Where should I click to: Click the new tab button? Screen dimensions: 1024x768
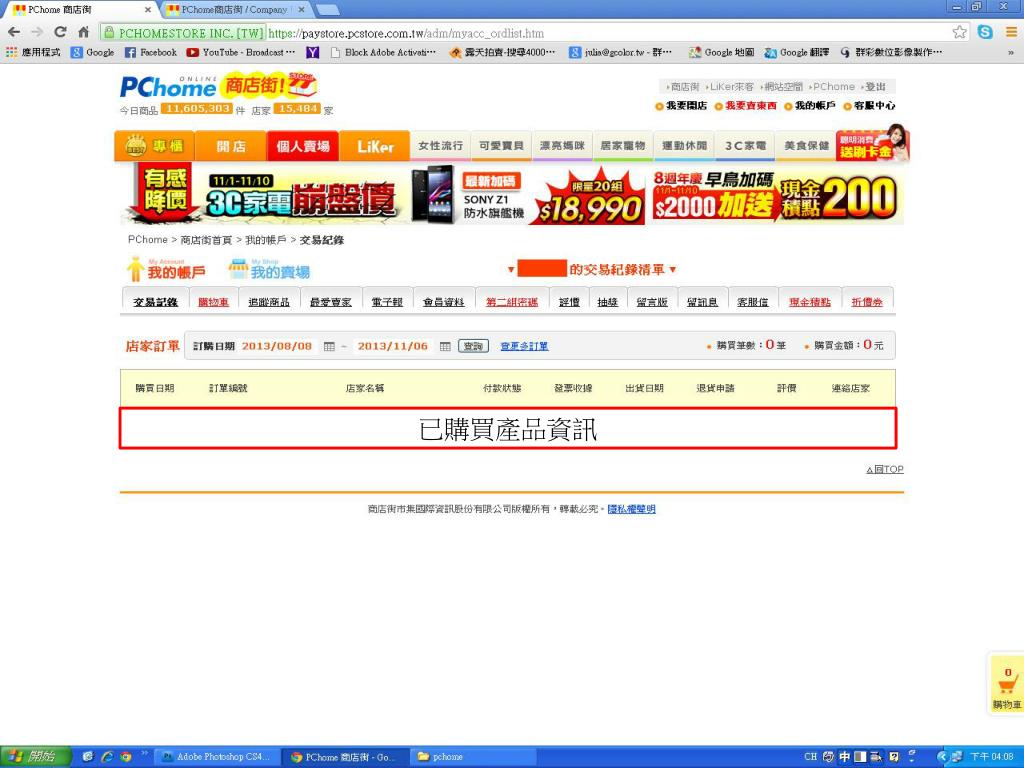click(328, 10)
